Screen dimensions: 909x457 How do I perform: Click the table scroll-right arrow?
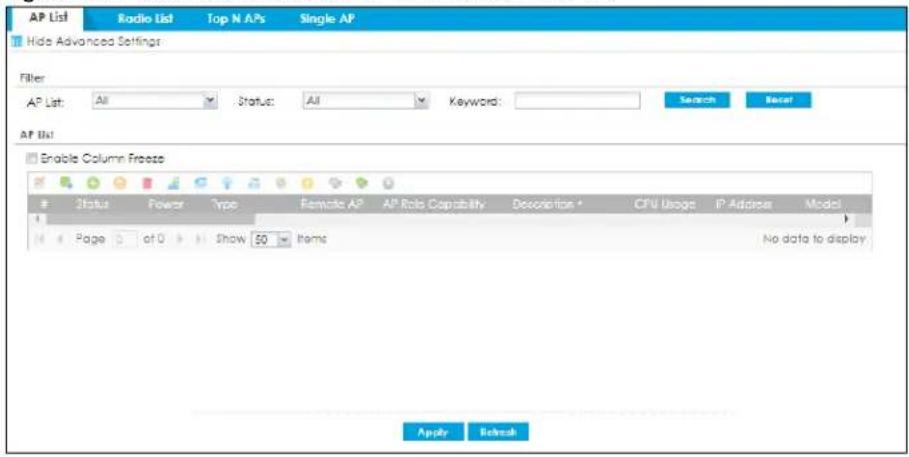846,219
